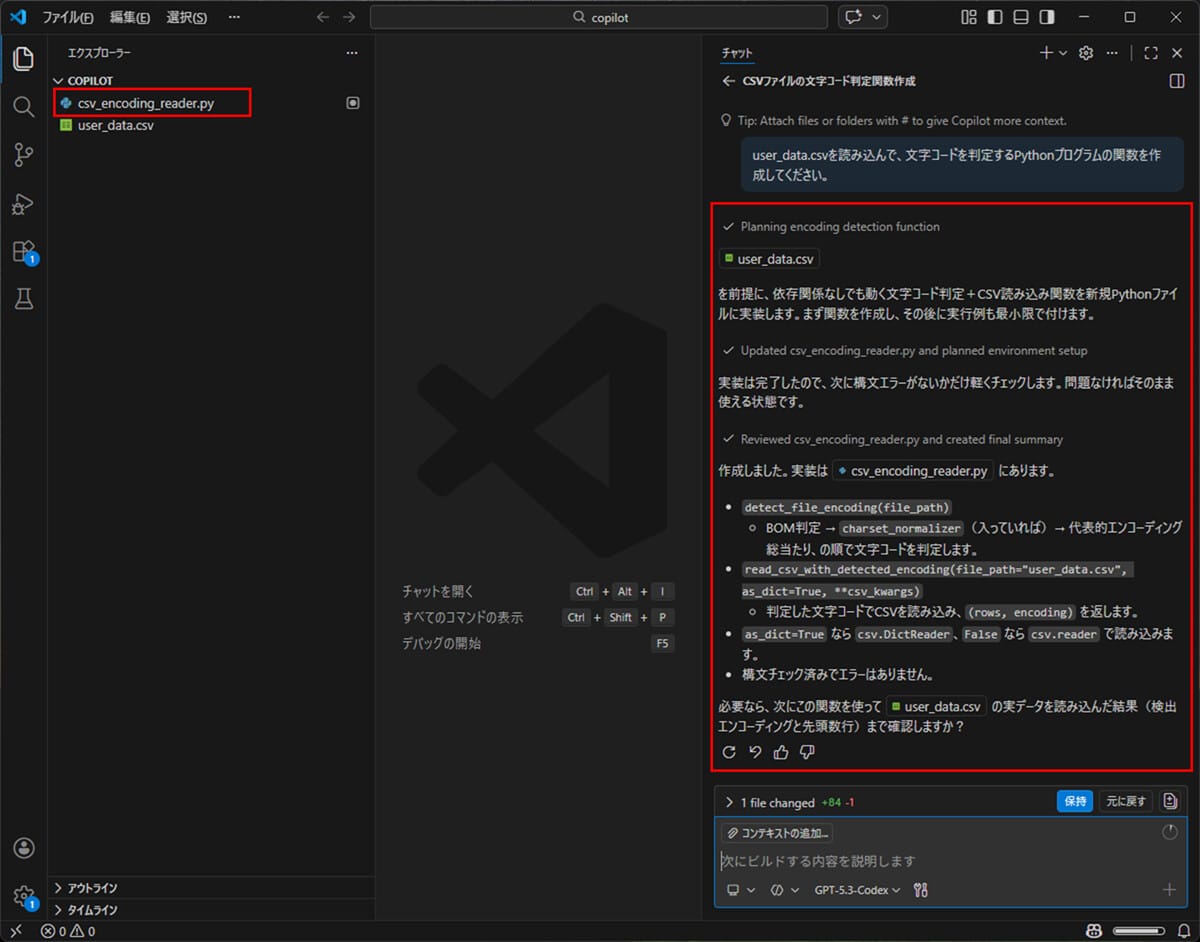Image resolution: width=1200 pixels, height=942 pixels.
Task: Toggle the secondary sidebar visibility
Action: [1048, 16]
